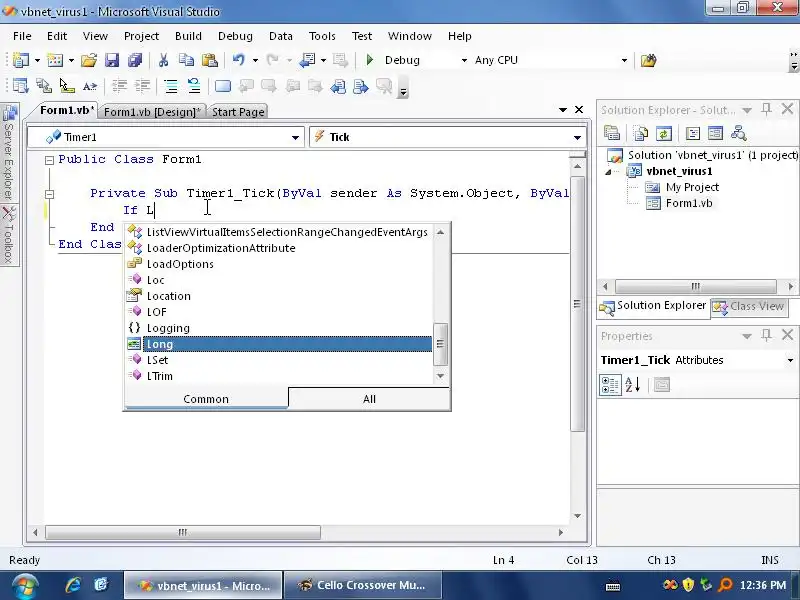Close the active document with X
800x600 pixels.
point(579,110)
